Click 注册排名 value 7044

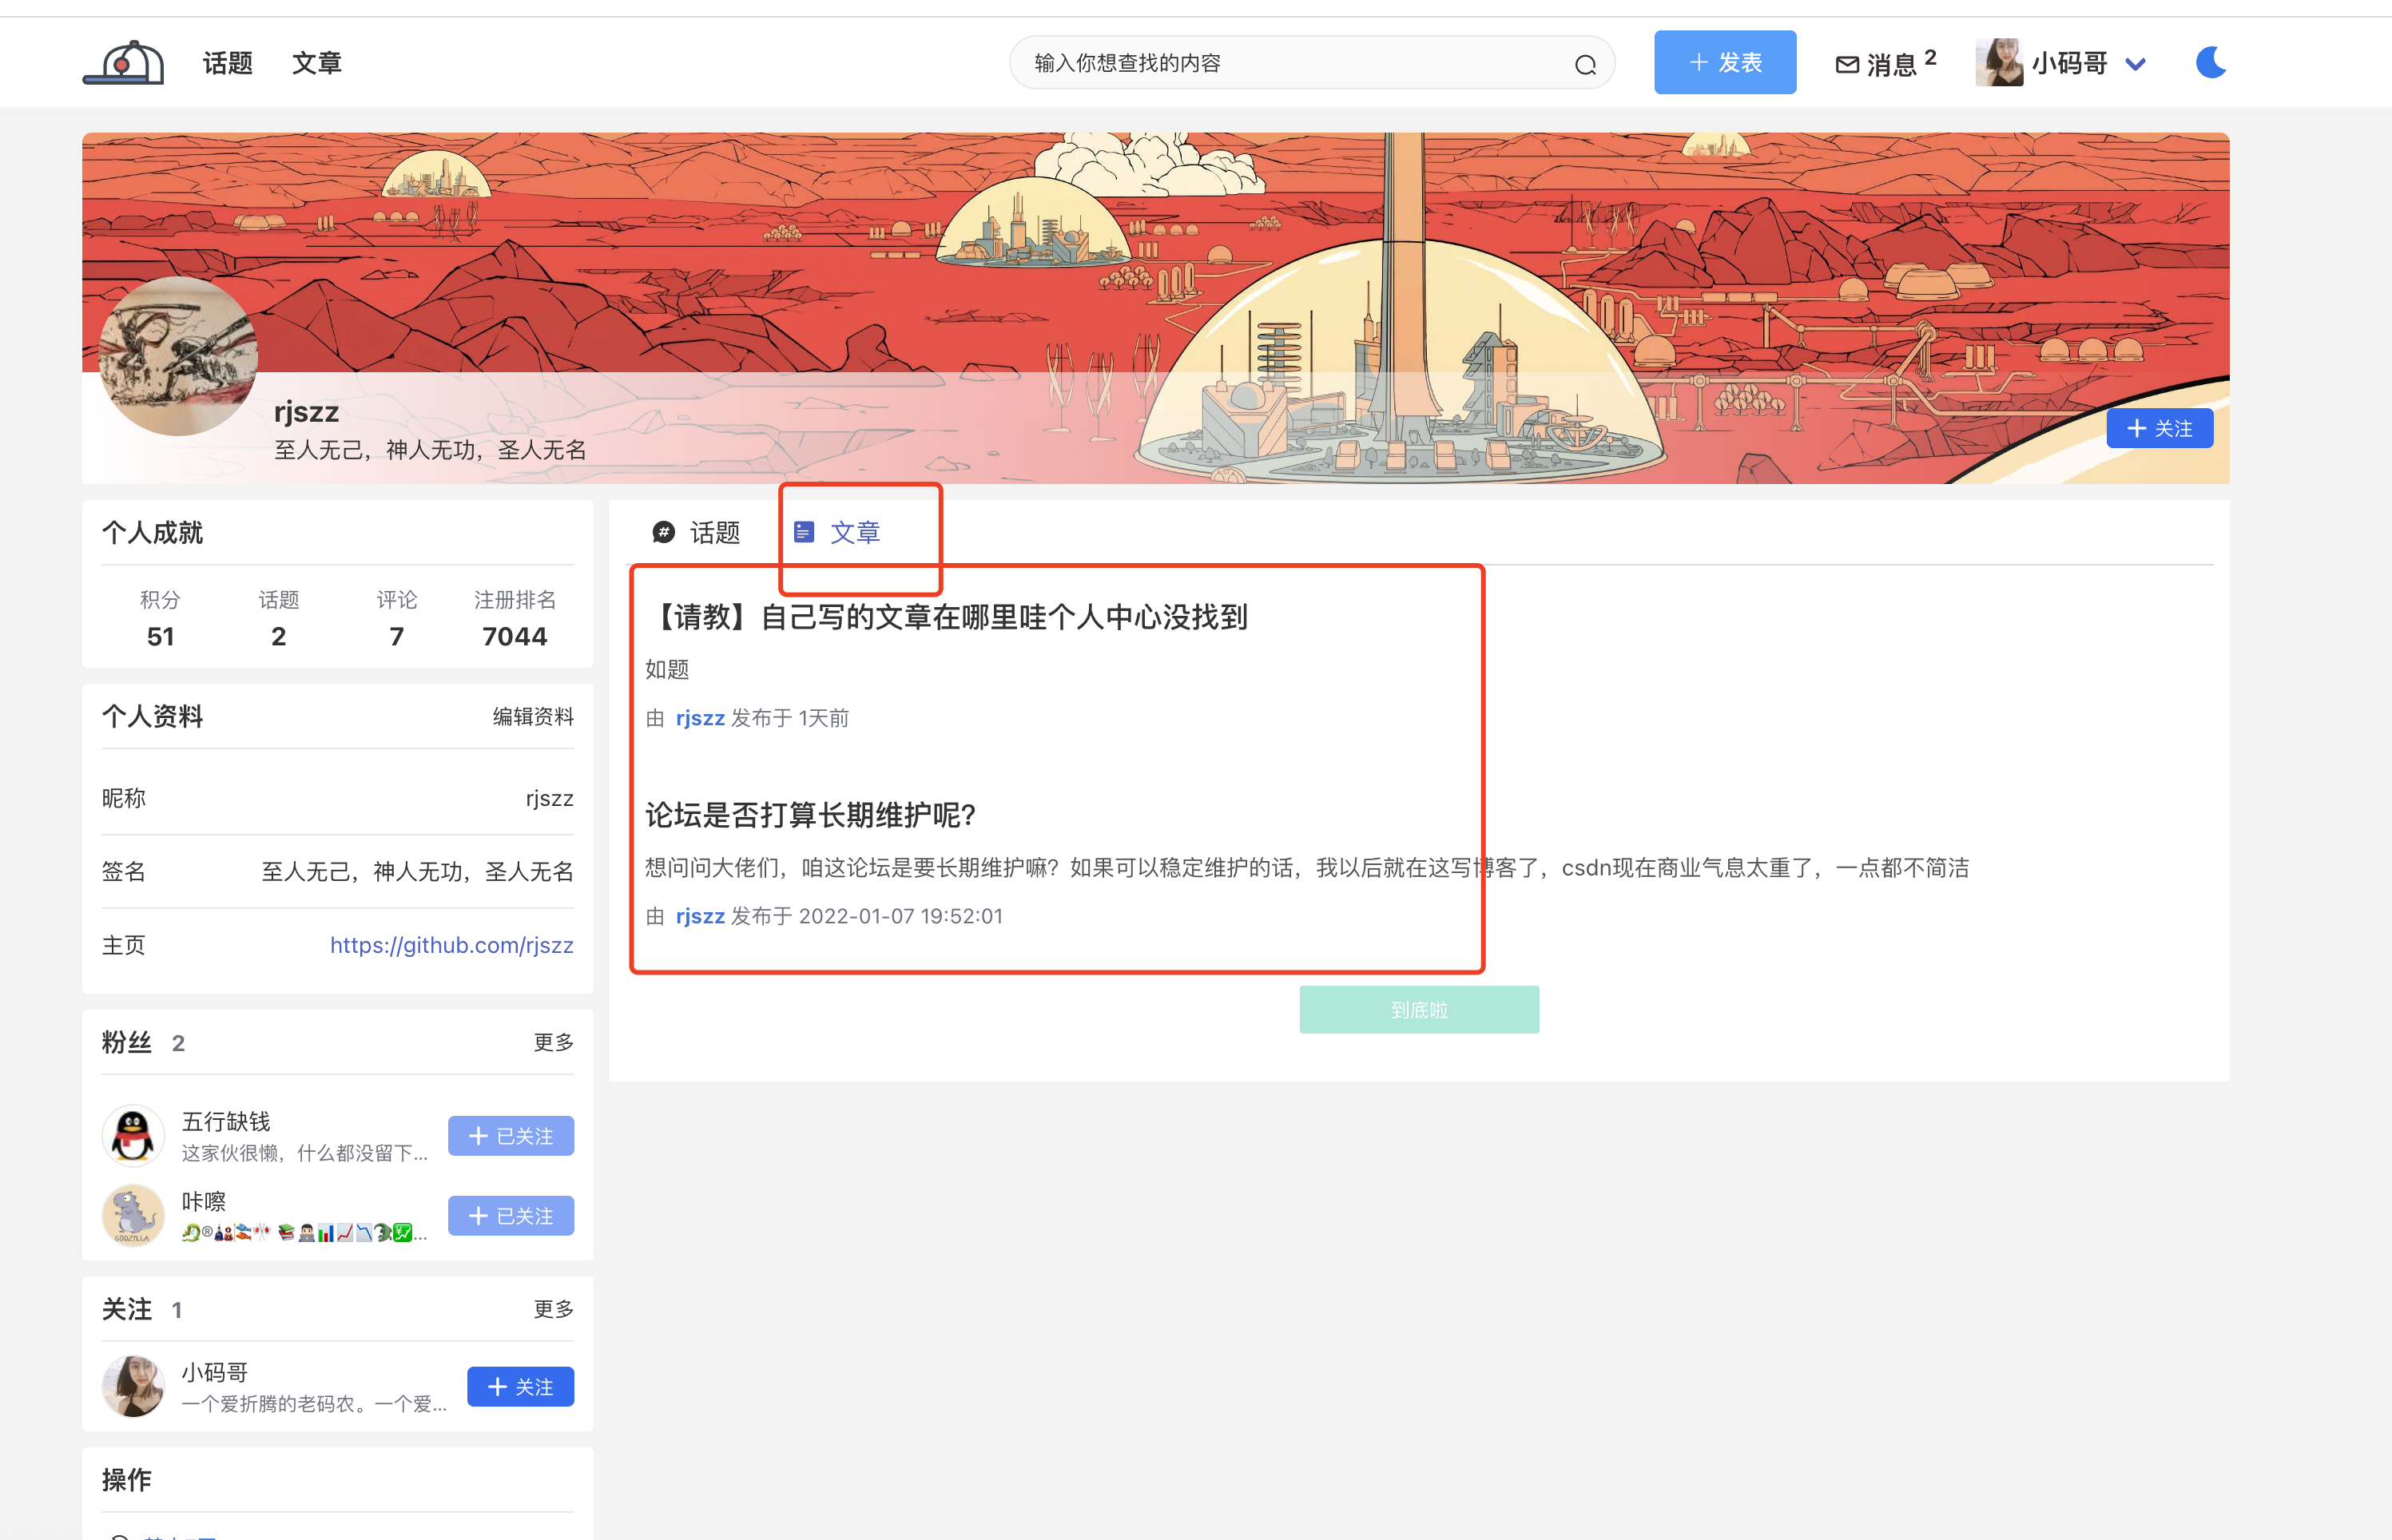pyautogui.click(x=514, y=636)
